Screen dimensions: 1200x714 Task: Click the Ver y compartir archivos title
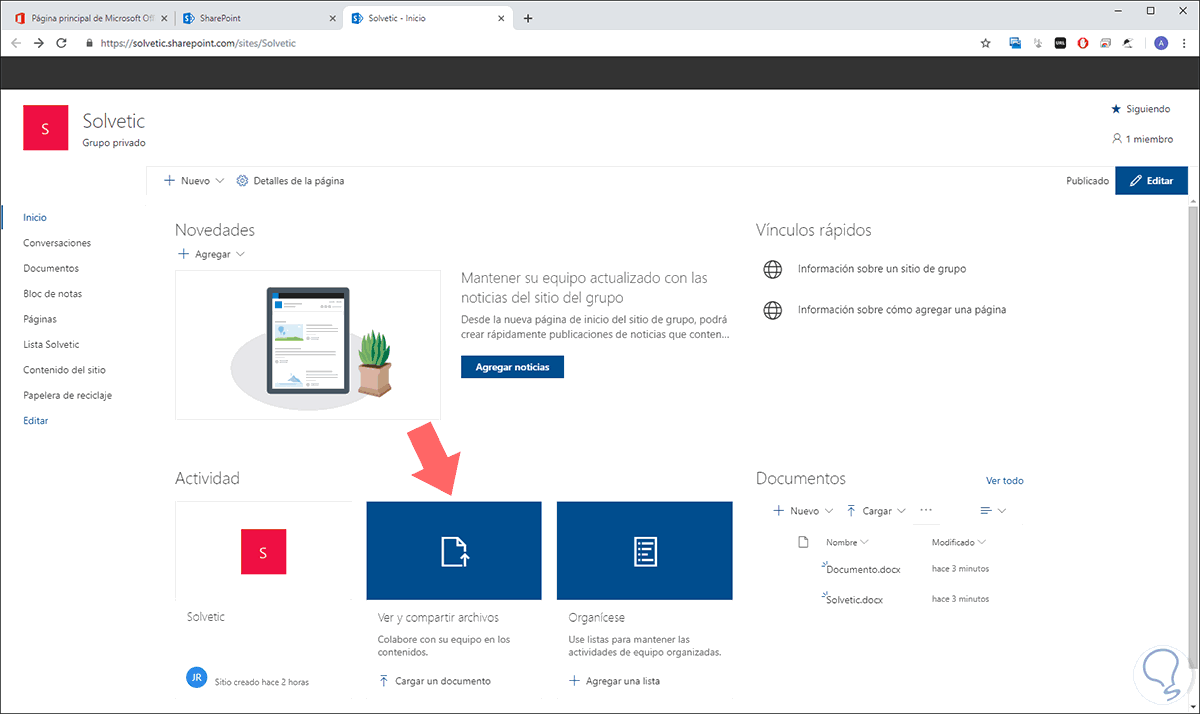[438, 617]
